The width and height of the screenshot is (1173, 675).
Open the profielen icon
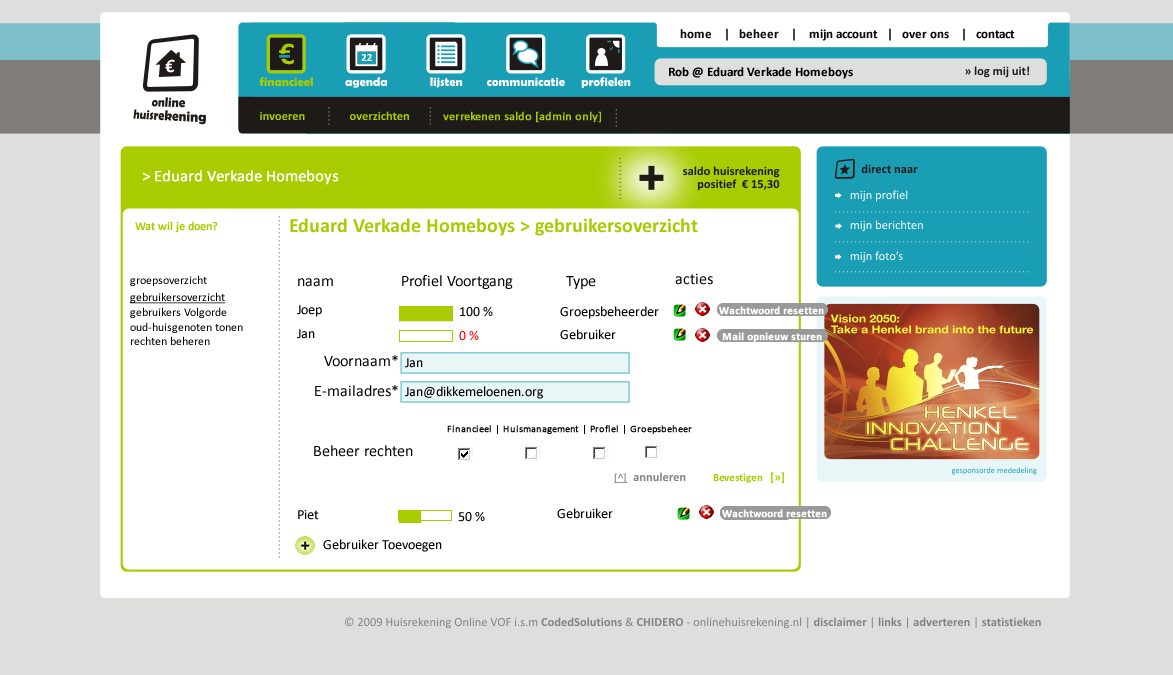(605, 54)
